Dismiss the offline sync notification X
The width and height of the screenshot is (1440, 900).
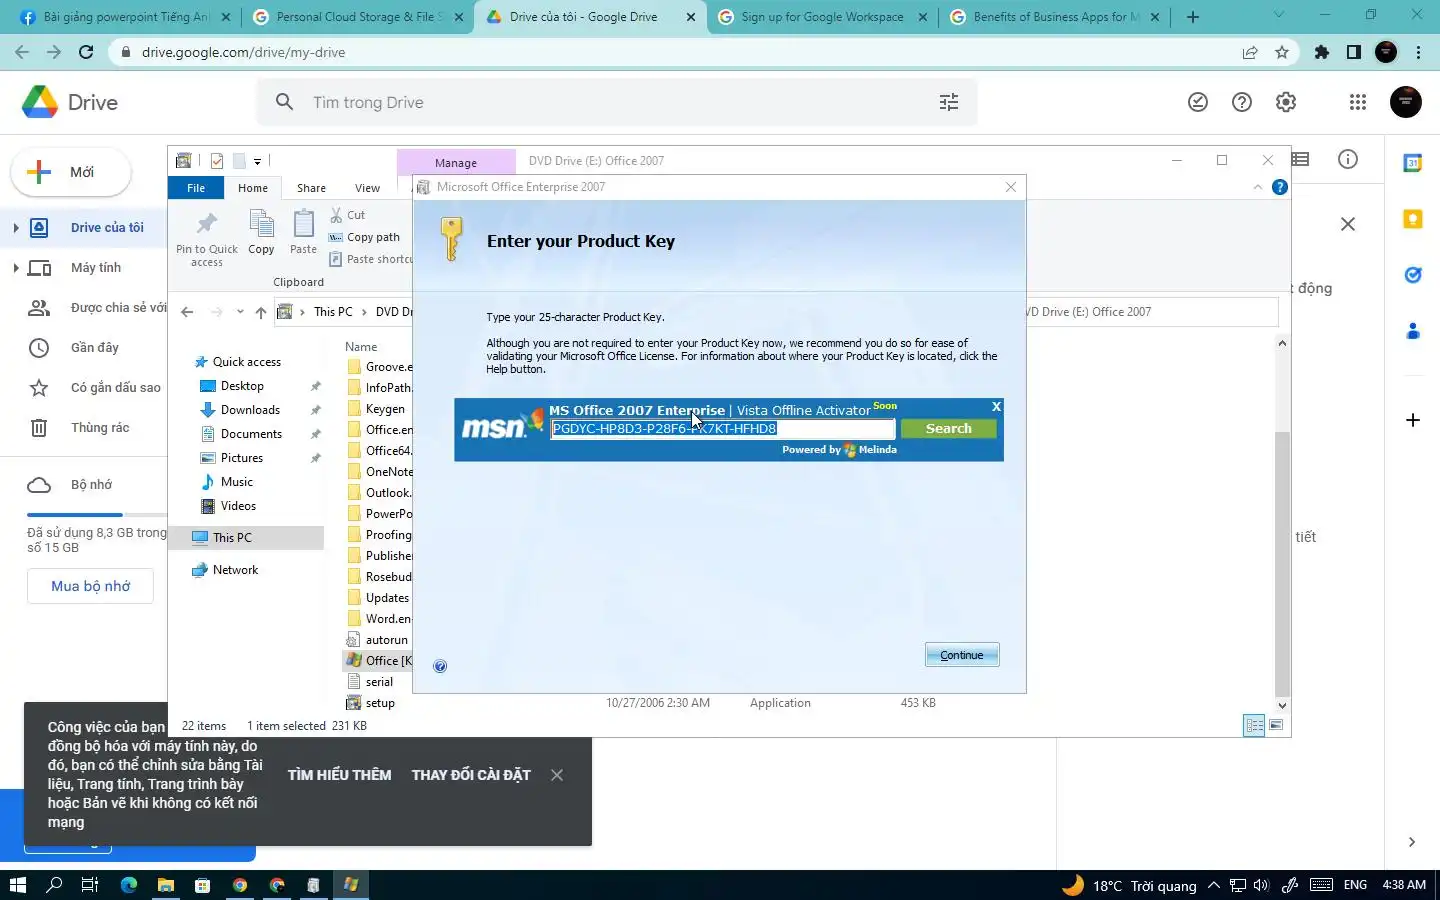point(557,775)
